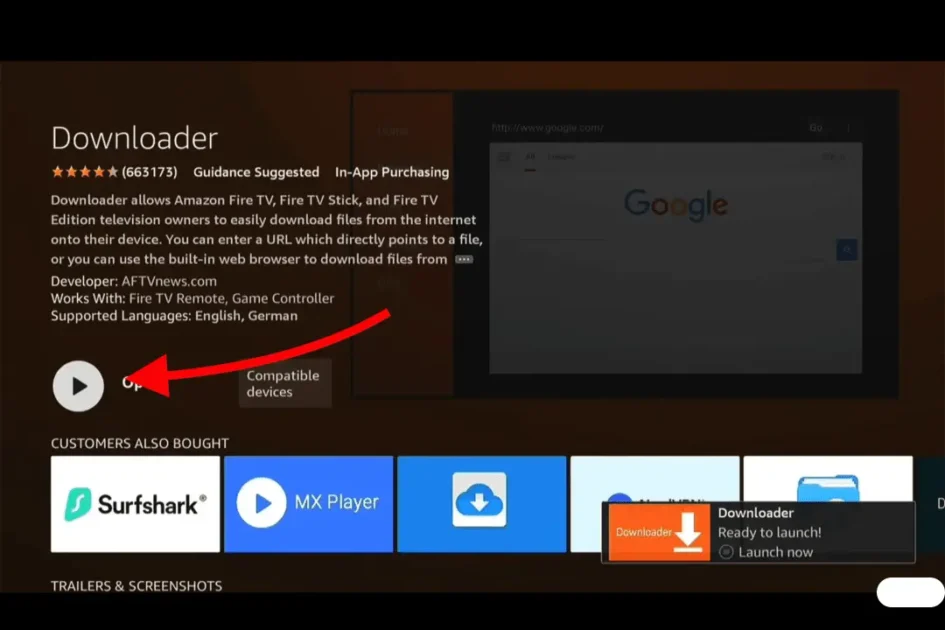Open the Compatible devices option
945x630 pixels.
(283, 384)
